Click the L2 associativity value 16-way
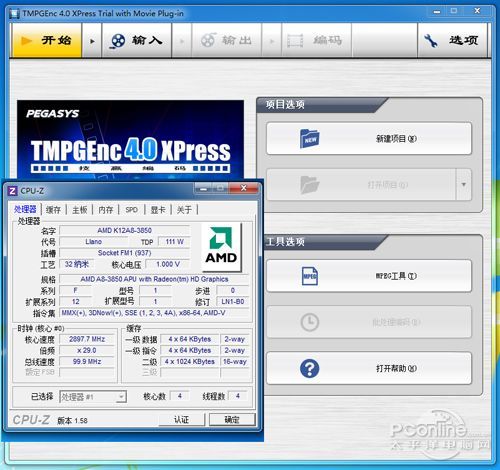Viewport: 500px width, 470px height. [x=235, y=362]
